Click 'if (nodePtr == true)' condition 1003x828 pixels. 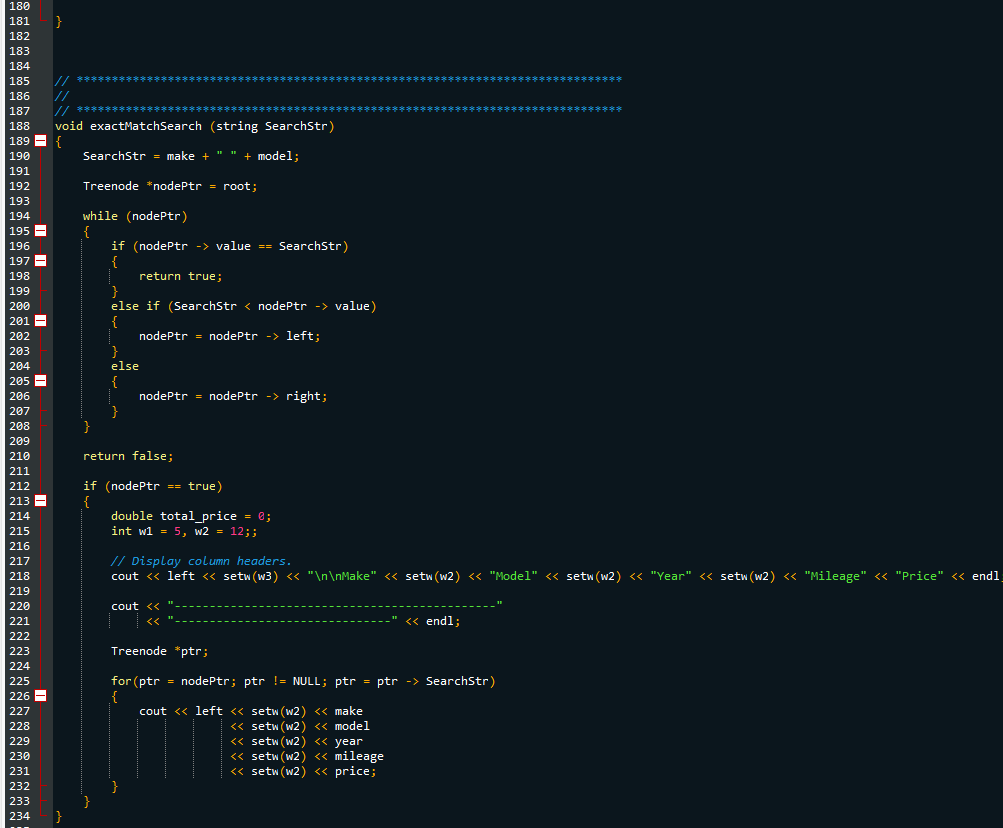tap(152, 486)
